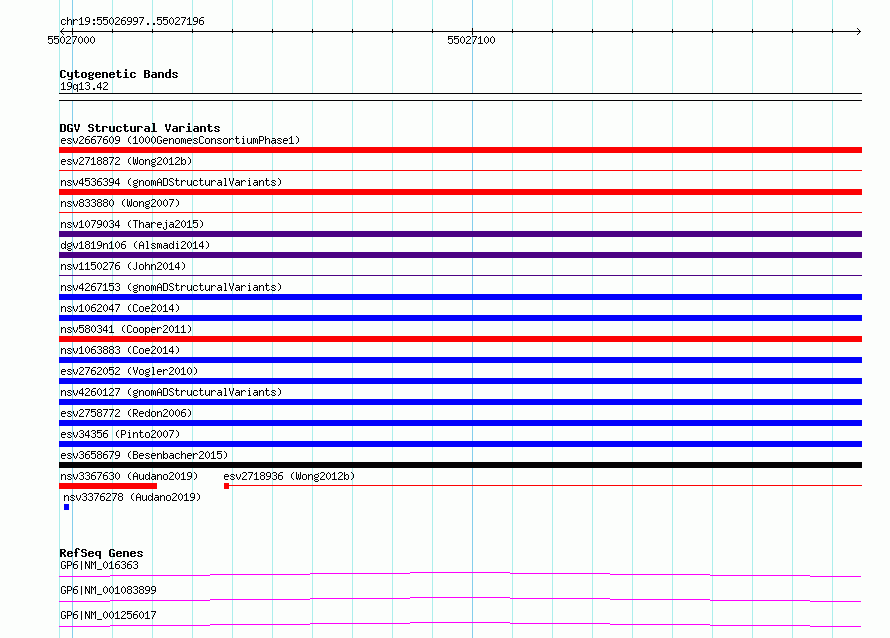Click the 55027100 ruler position label
The image size is (890, 638).
pyautogui.click(x=471, y=40)
